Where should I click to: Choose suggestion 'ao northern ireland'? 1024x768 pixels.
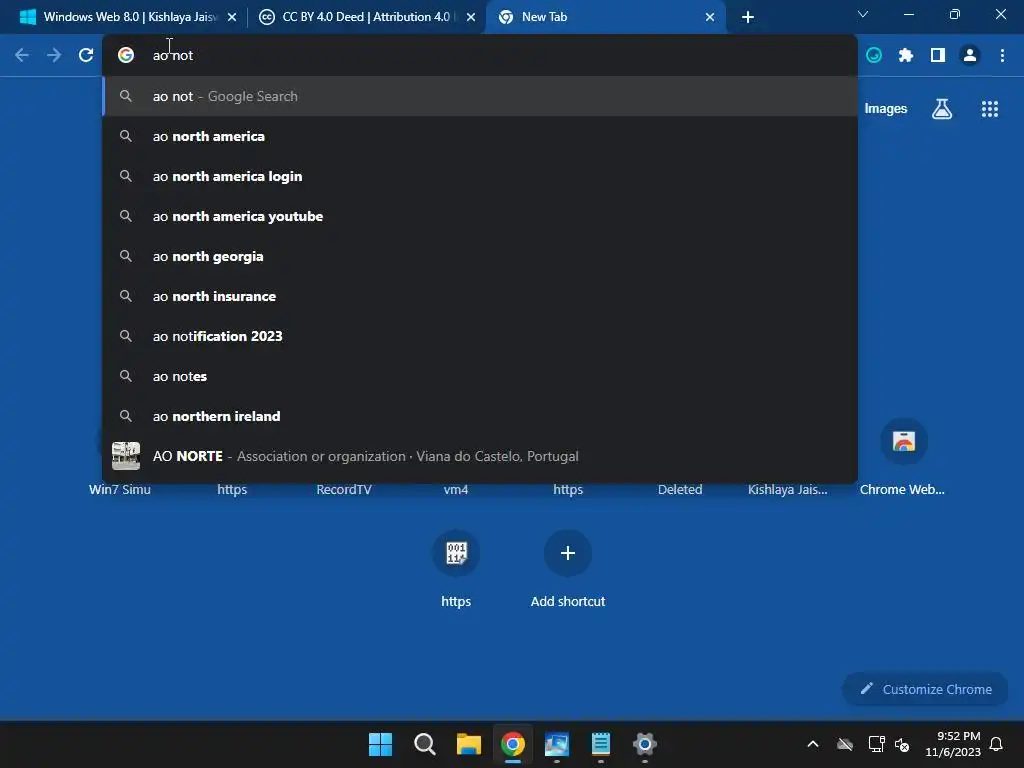[x=480, y=416]
